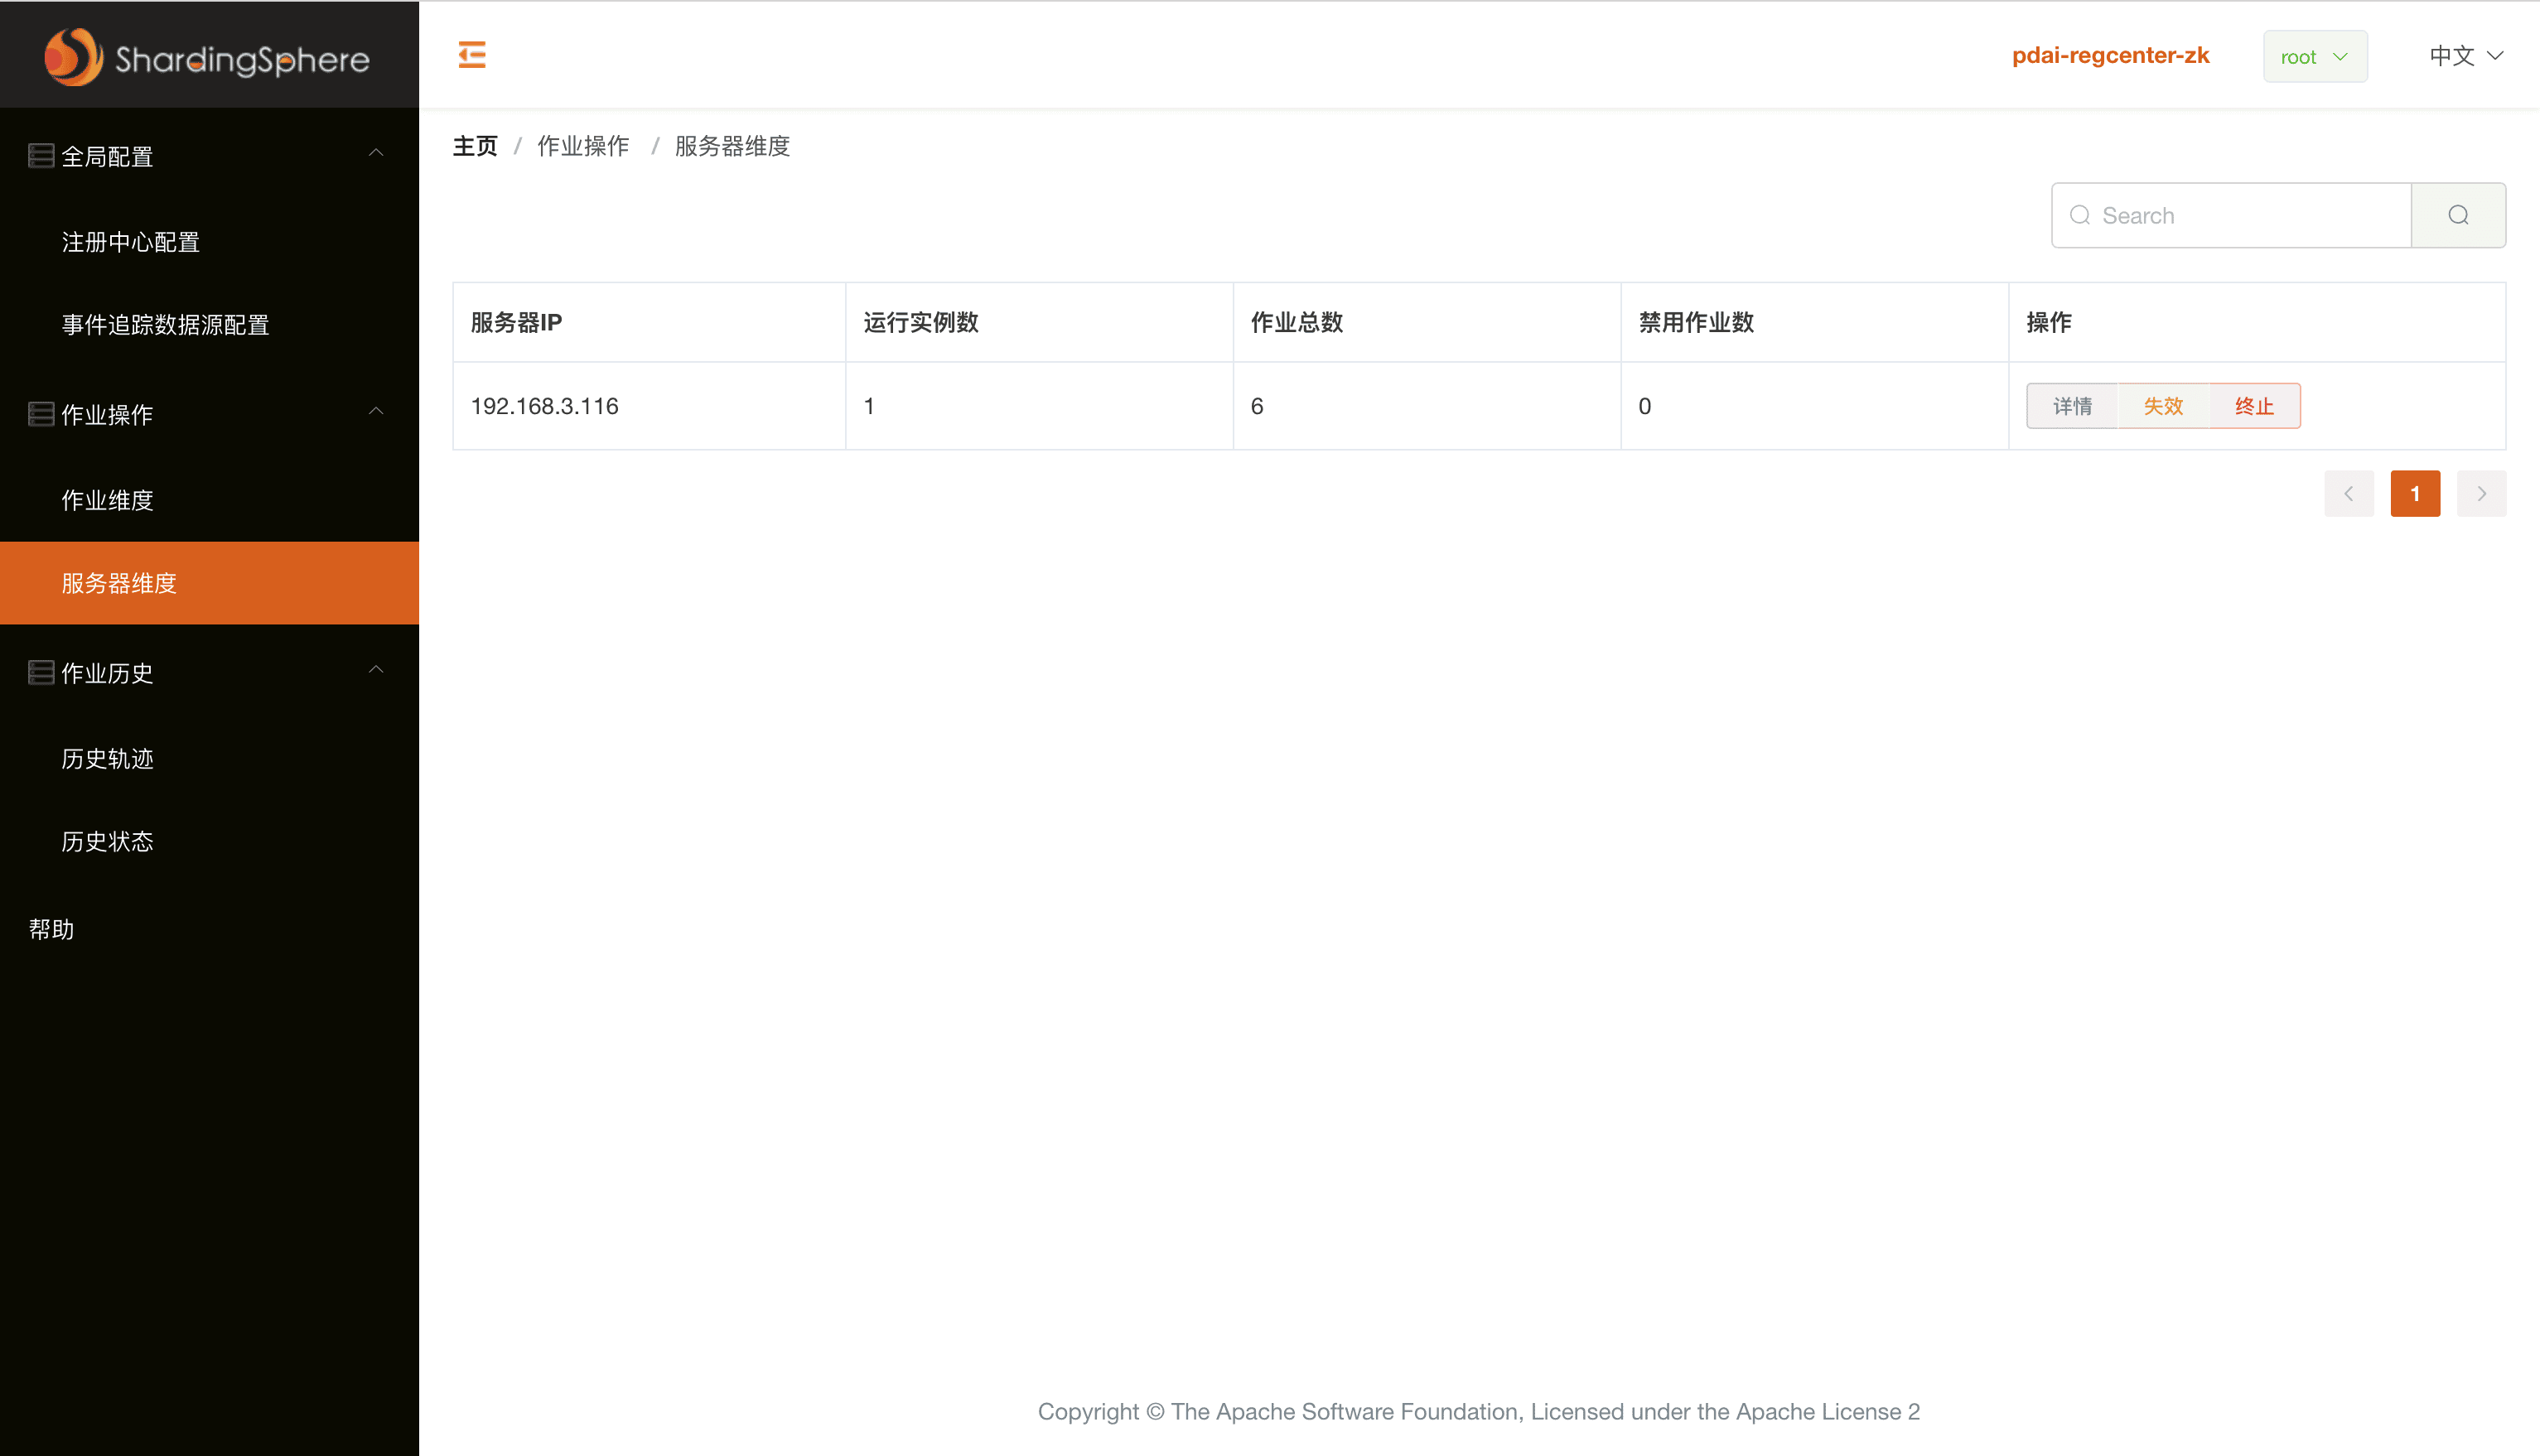Collapse the 全局配置 section chevron

(x=376, y=153)
